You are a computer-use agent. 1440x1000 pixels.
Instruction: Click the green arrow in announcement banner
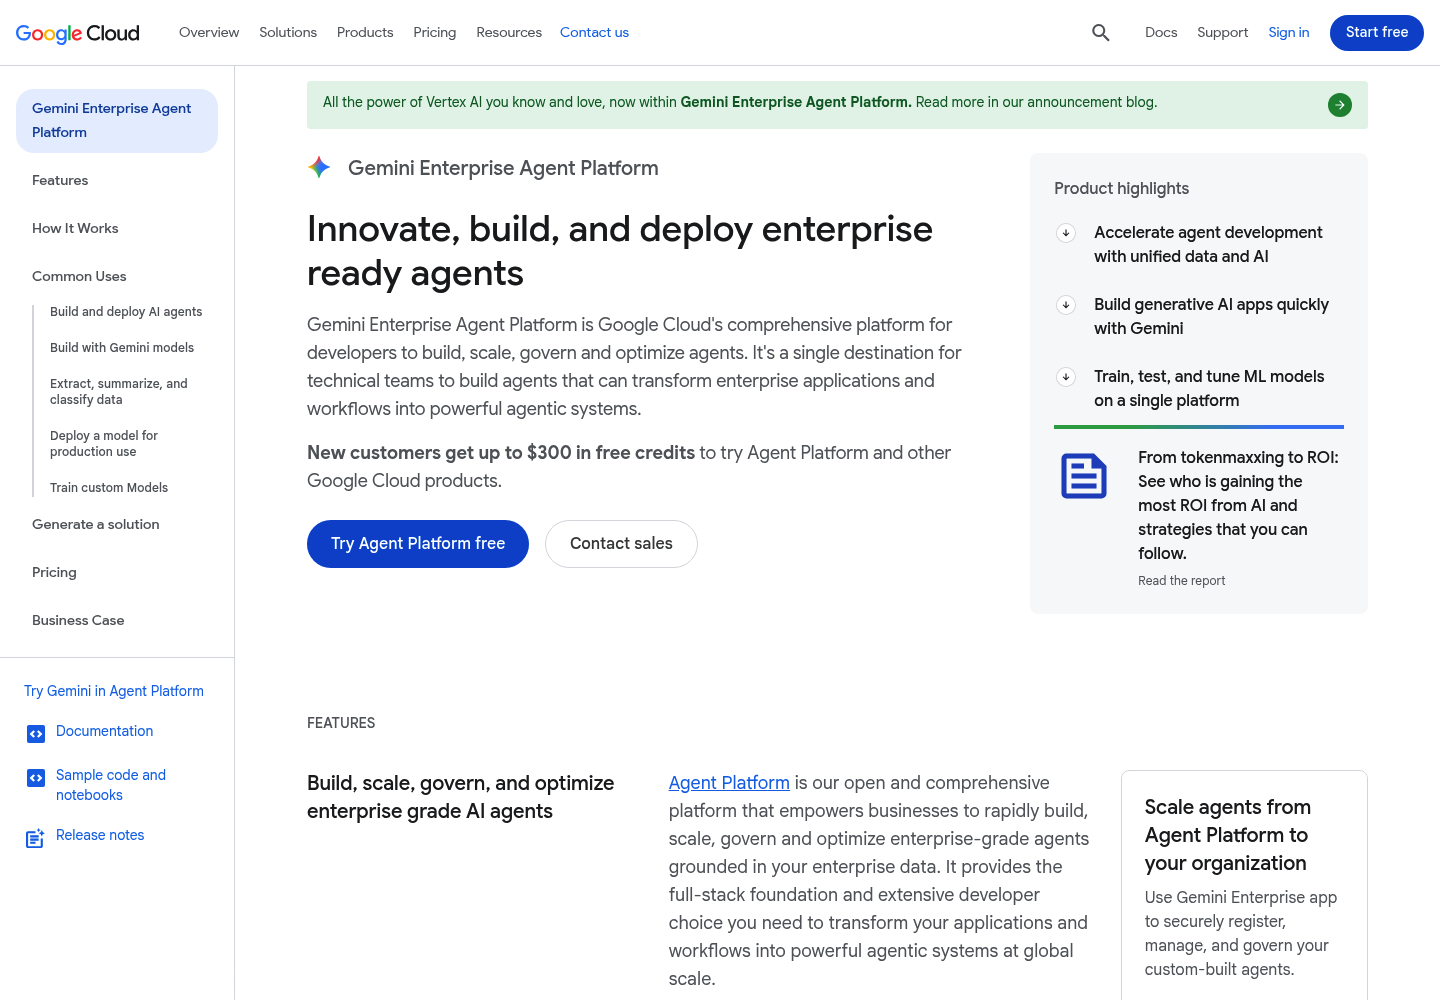(1340, 105)
